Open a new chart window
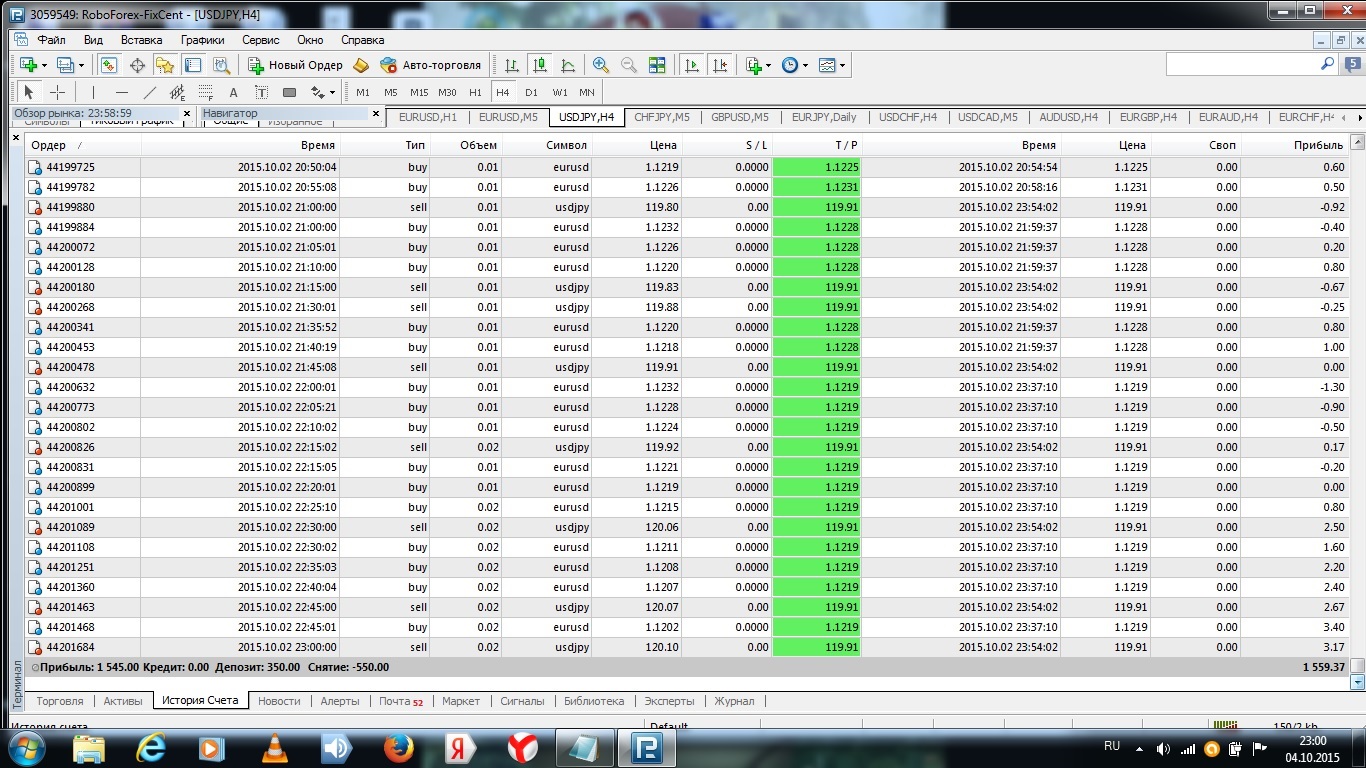The width and height of the screenshot is (1366, 768). tap(28, 65)
